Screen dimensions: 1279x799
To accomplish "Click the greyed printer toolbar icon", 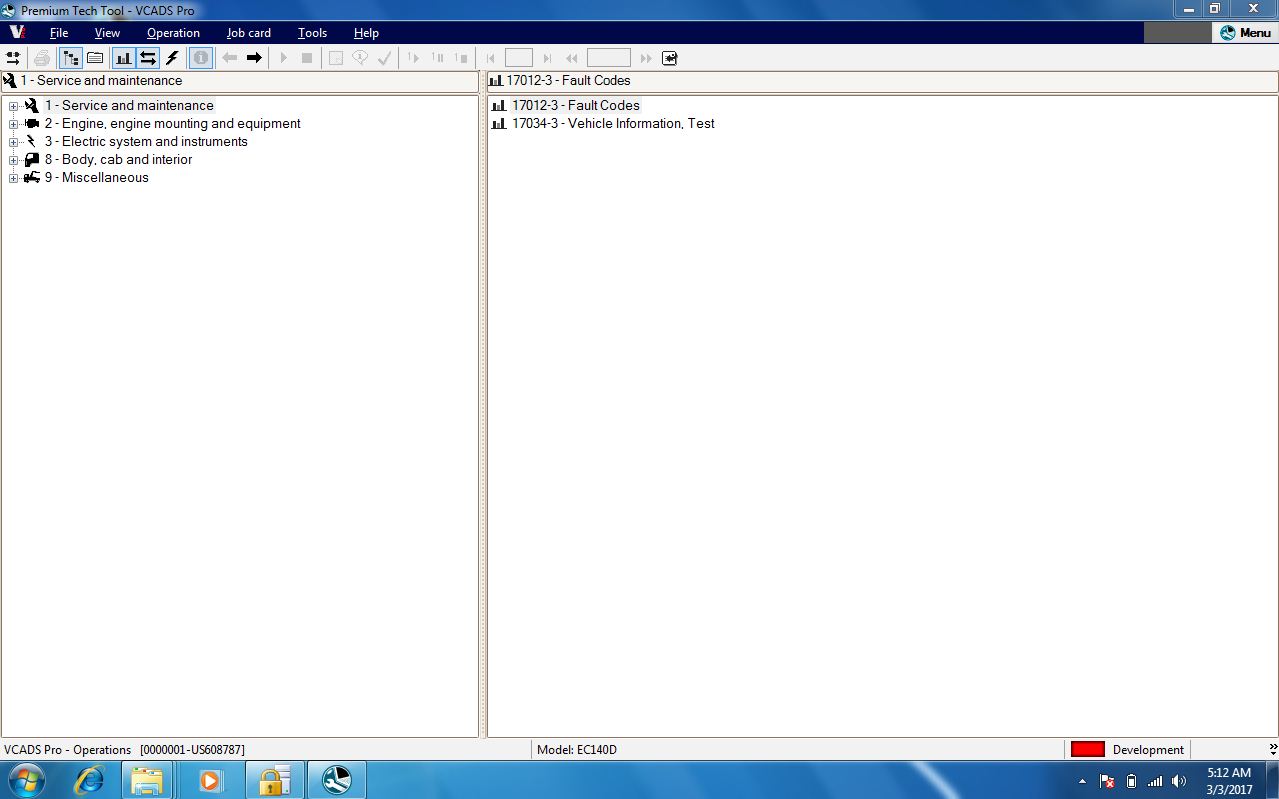I will click(42, 58).
